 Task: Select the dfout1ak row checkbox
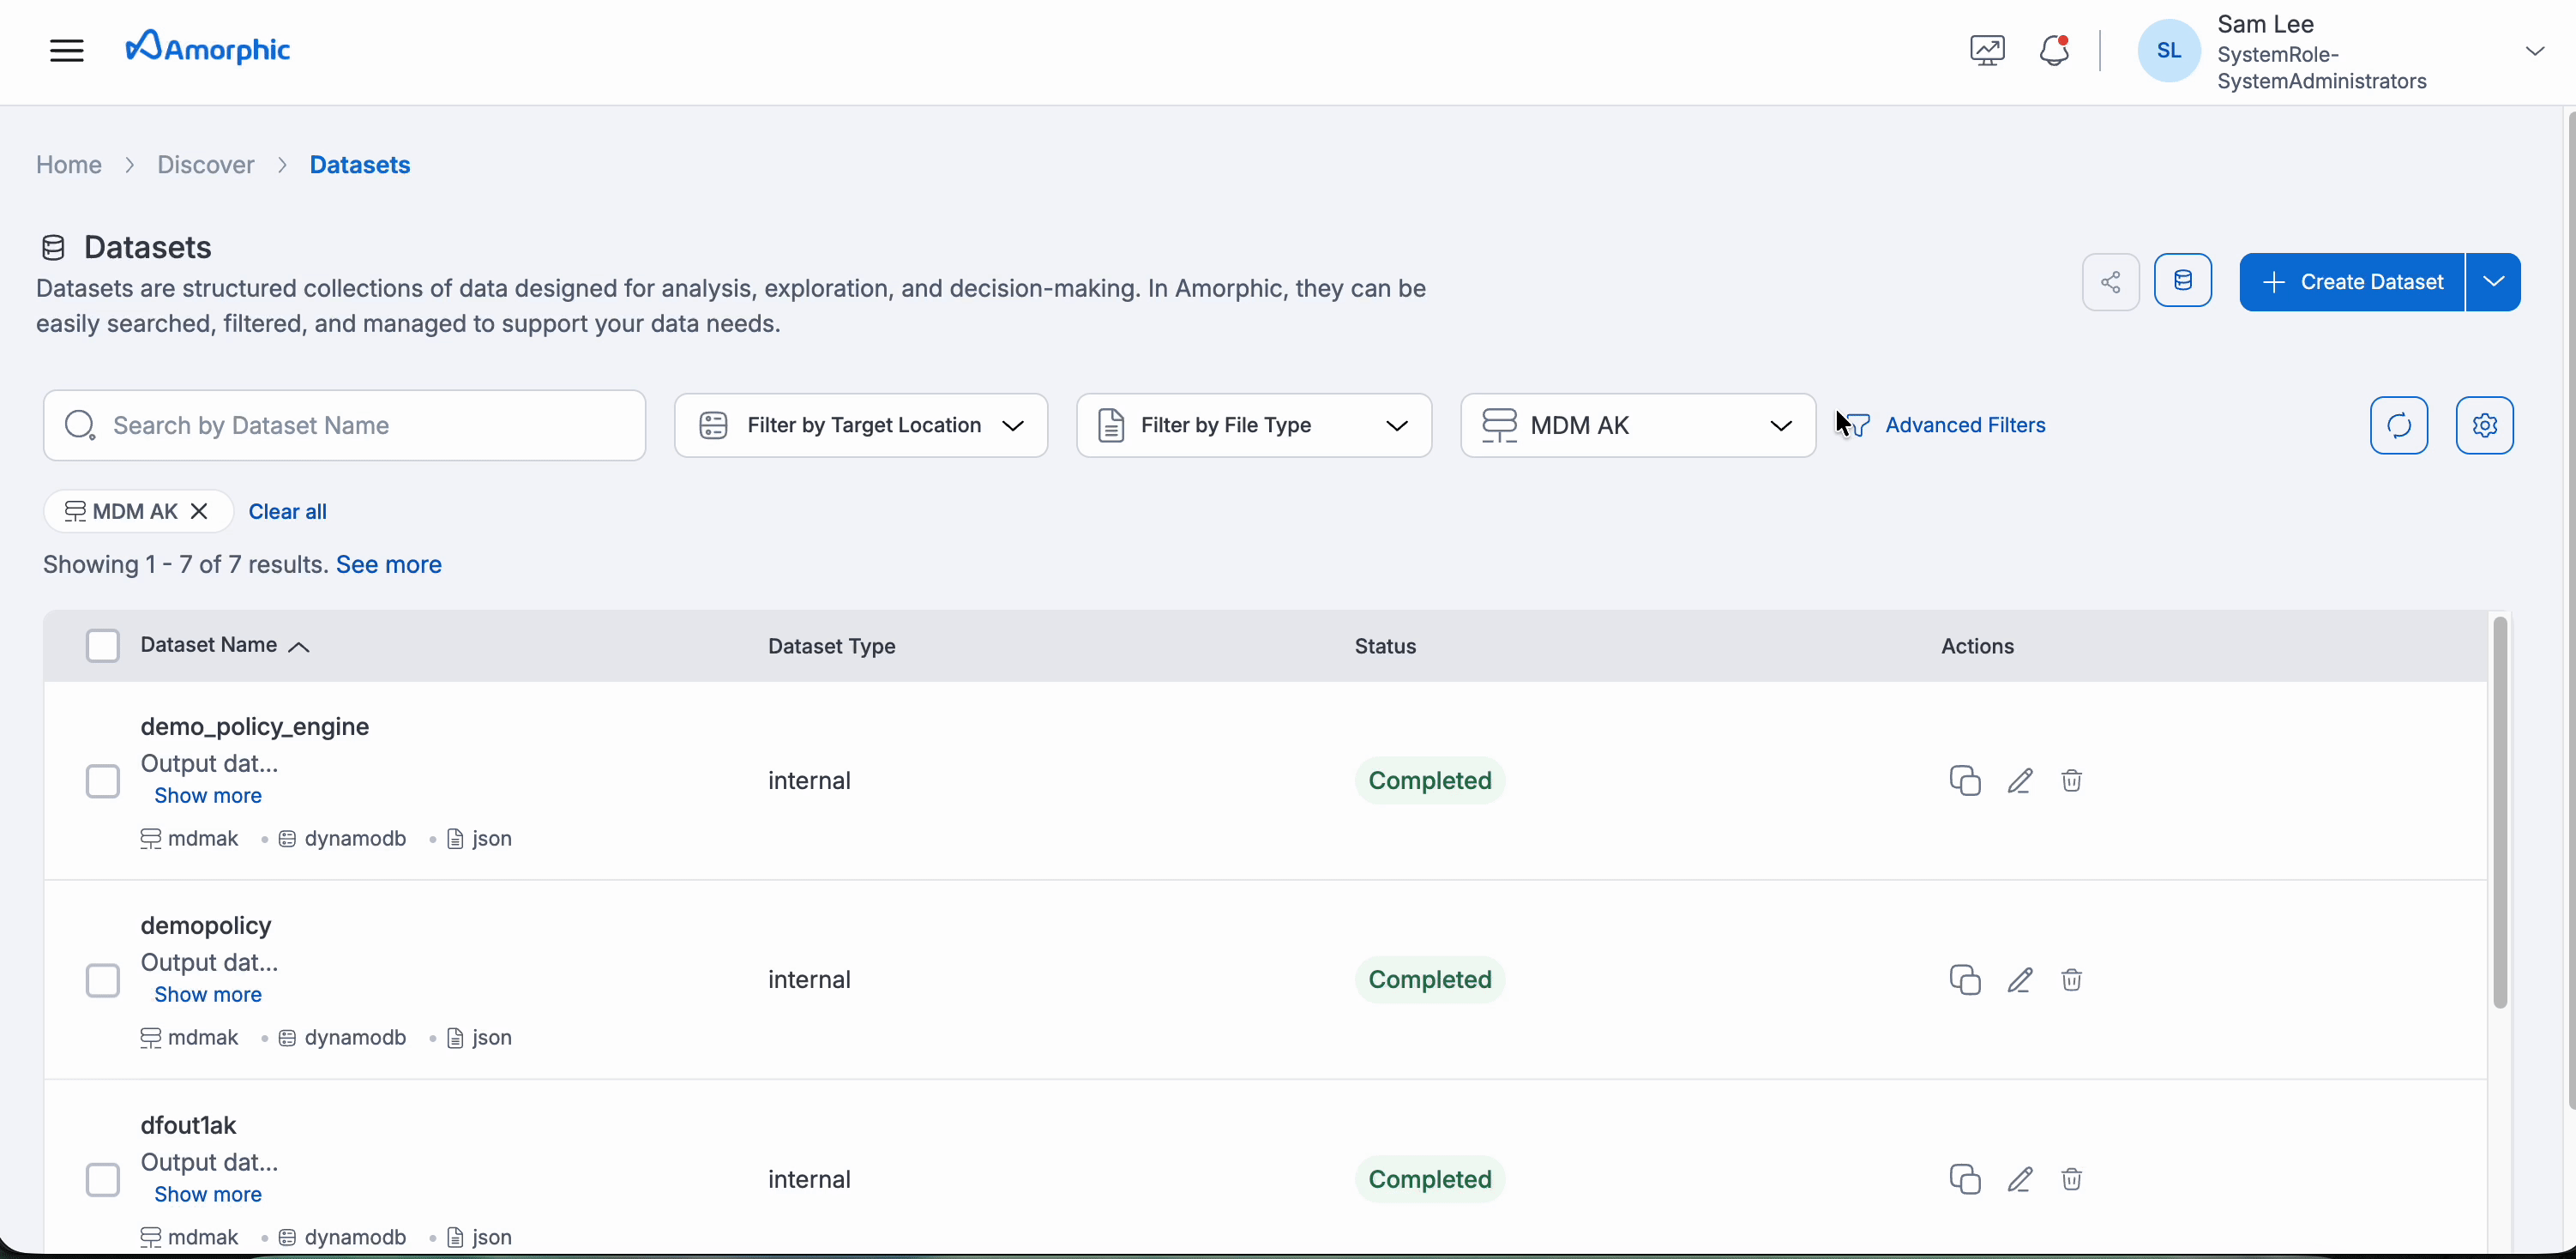point(102,1180)
